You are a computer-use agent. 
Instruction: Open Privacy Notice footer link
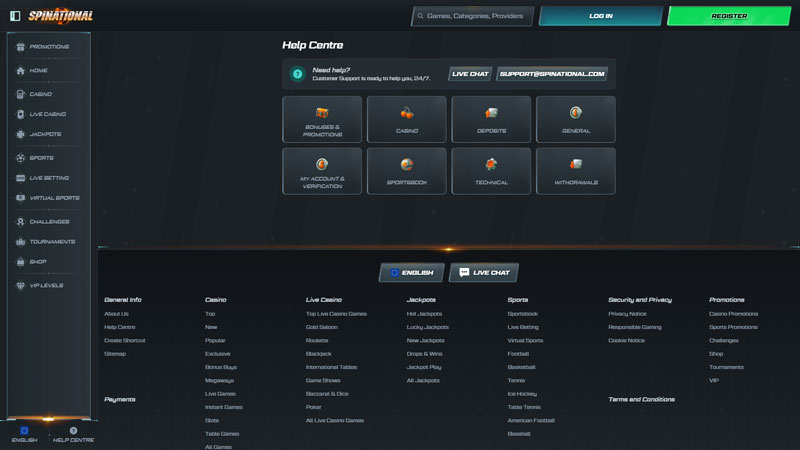point(628,314)
